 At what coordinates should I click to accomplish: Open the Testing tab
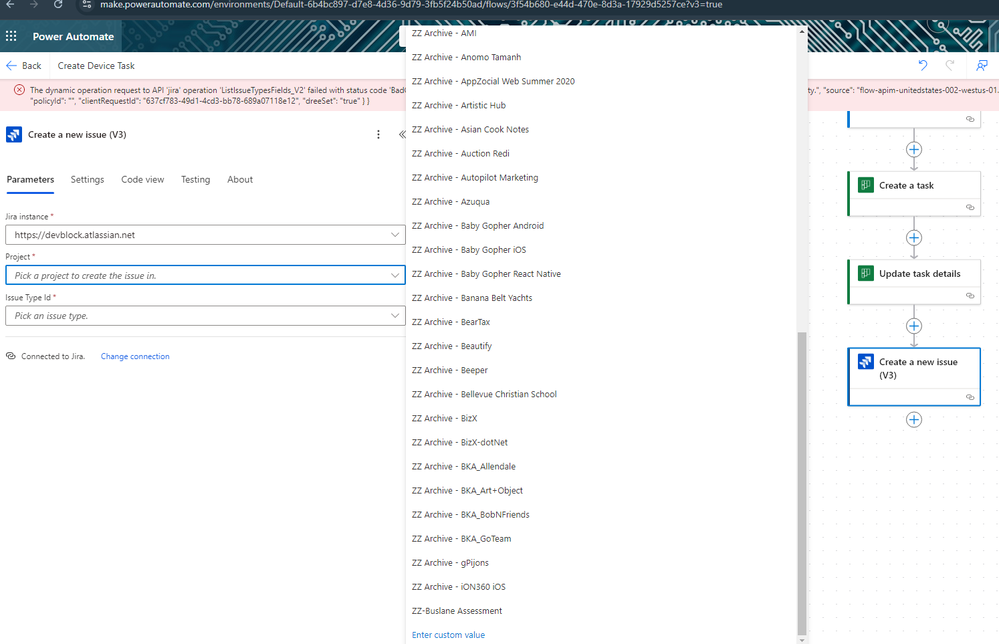point(196,180)
